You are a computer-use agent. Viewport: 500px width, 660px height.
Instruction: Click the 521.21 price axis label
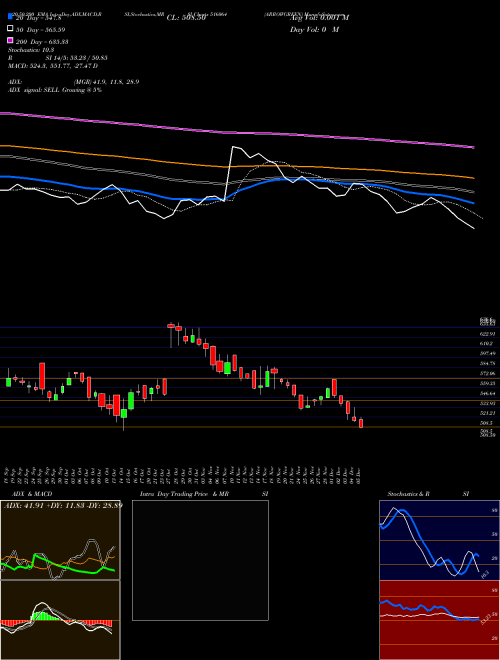(488, 413)
